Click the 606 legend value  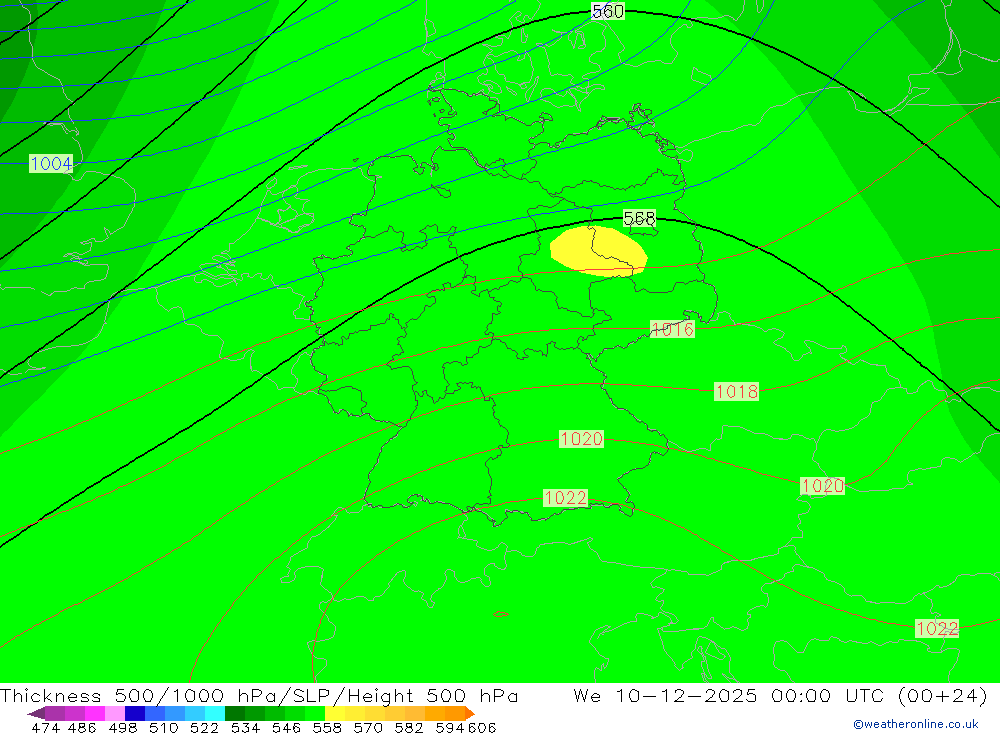(482, 727)
